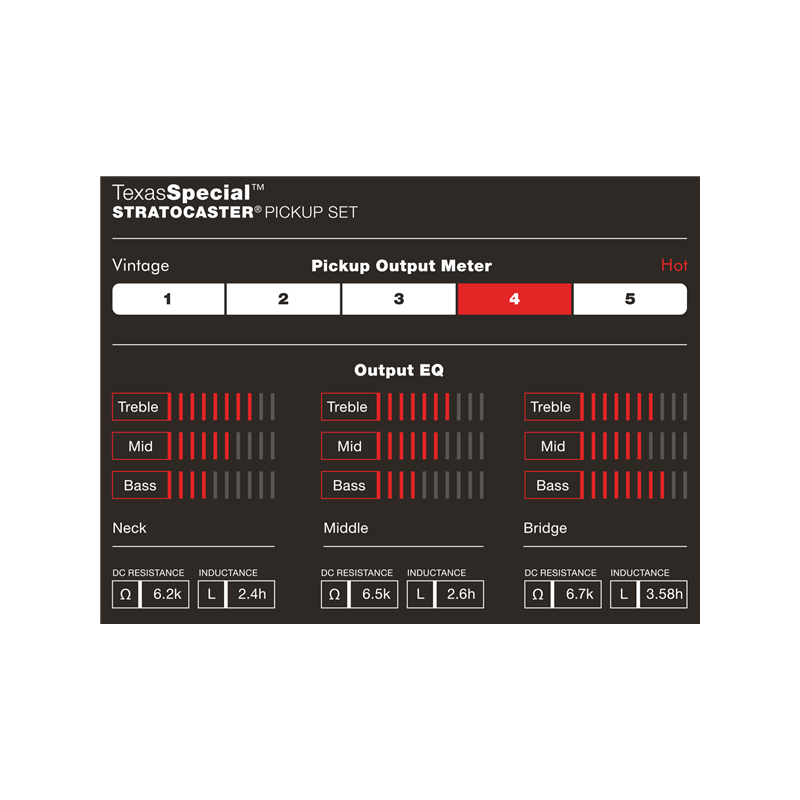Click the Bridge inductance 3.58h value

tap(664, 594)
